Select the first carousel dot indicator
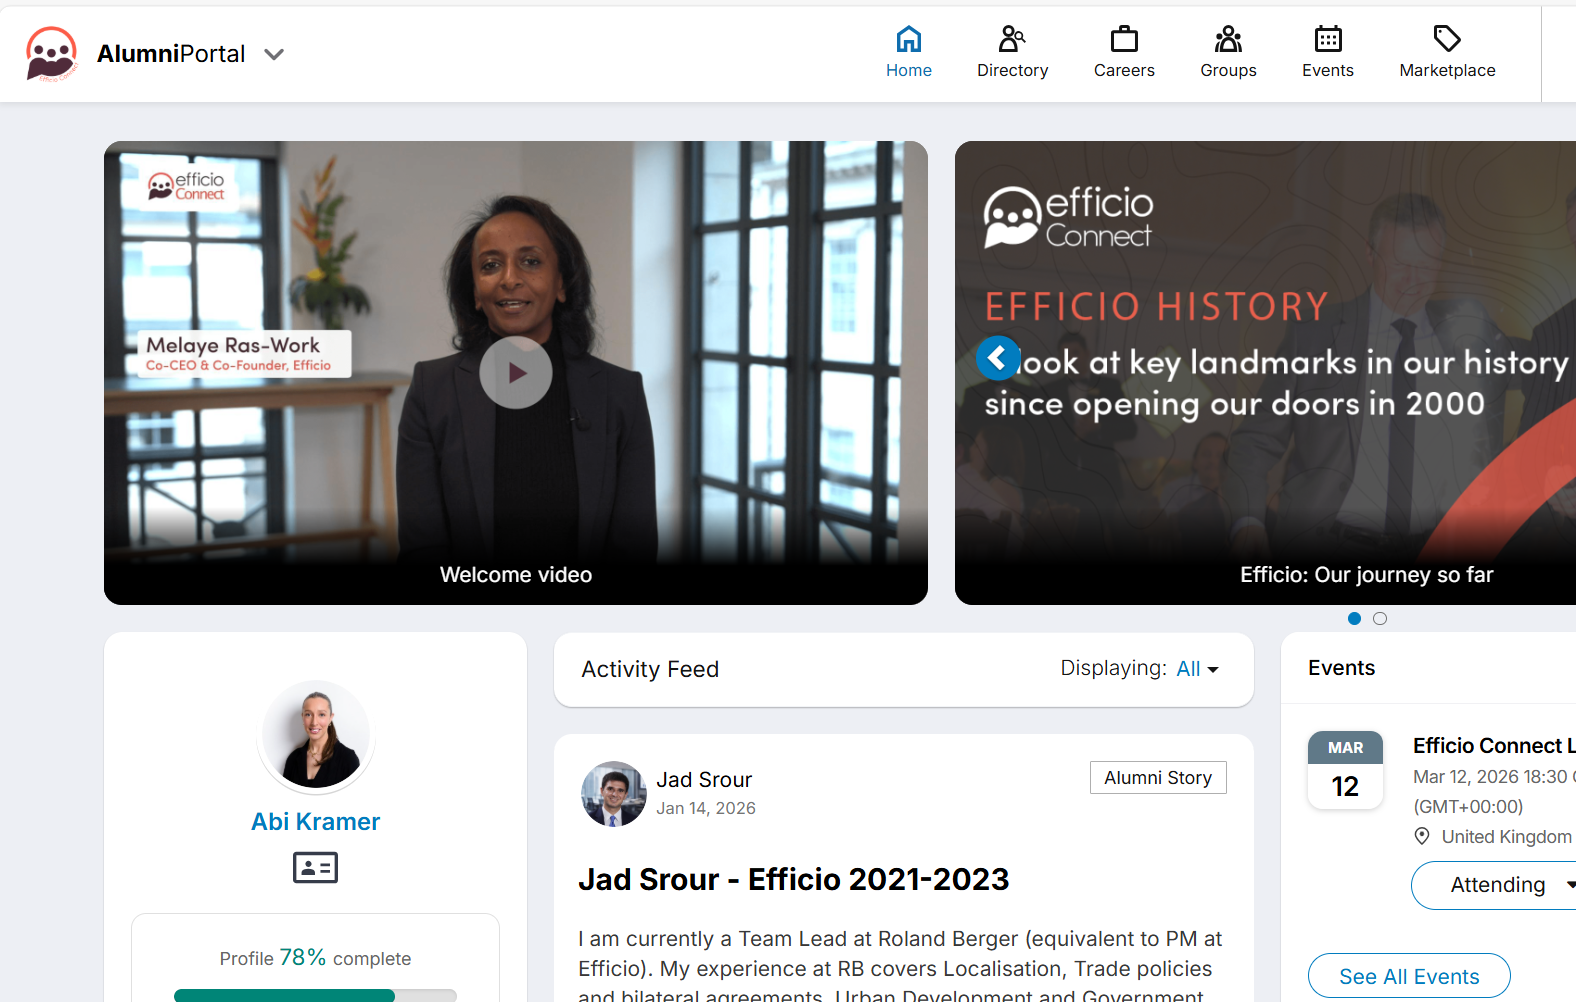Image resolution: width=1576 pixels, height=1002 pixels. click(1354, 619)
